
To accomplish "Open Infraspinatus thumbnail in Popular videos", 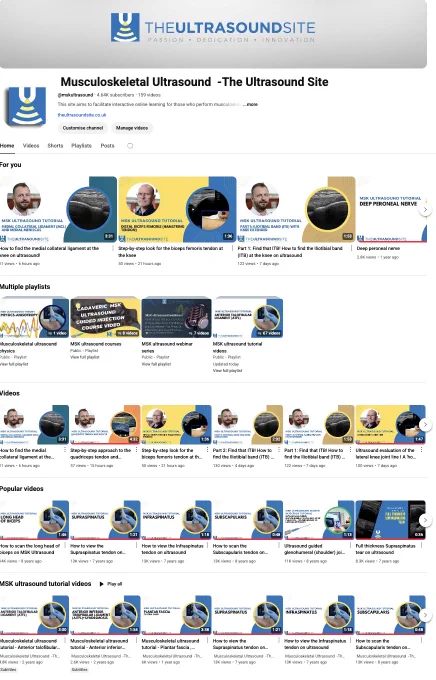I will click(177, 520).
